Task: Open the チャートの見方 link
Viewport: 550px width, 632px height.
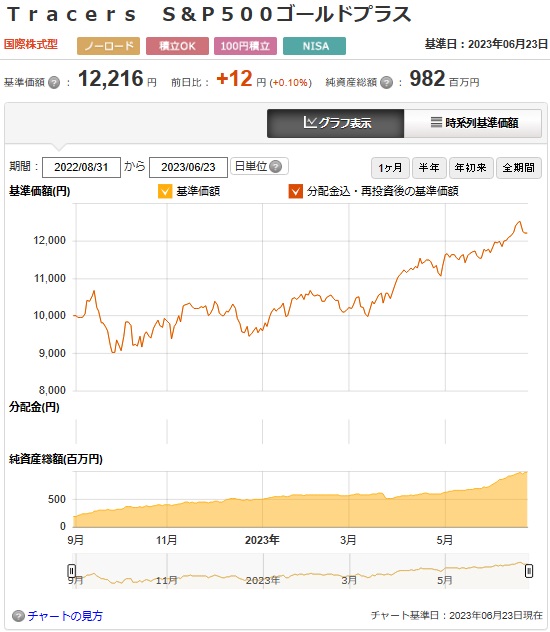Action: coord(65,616)
